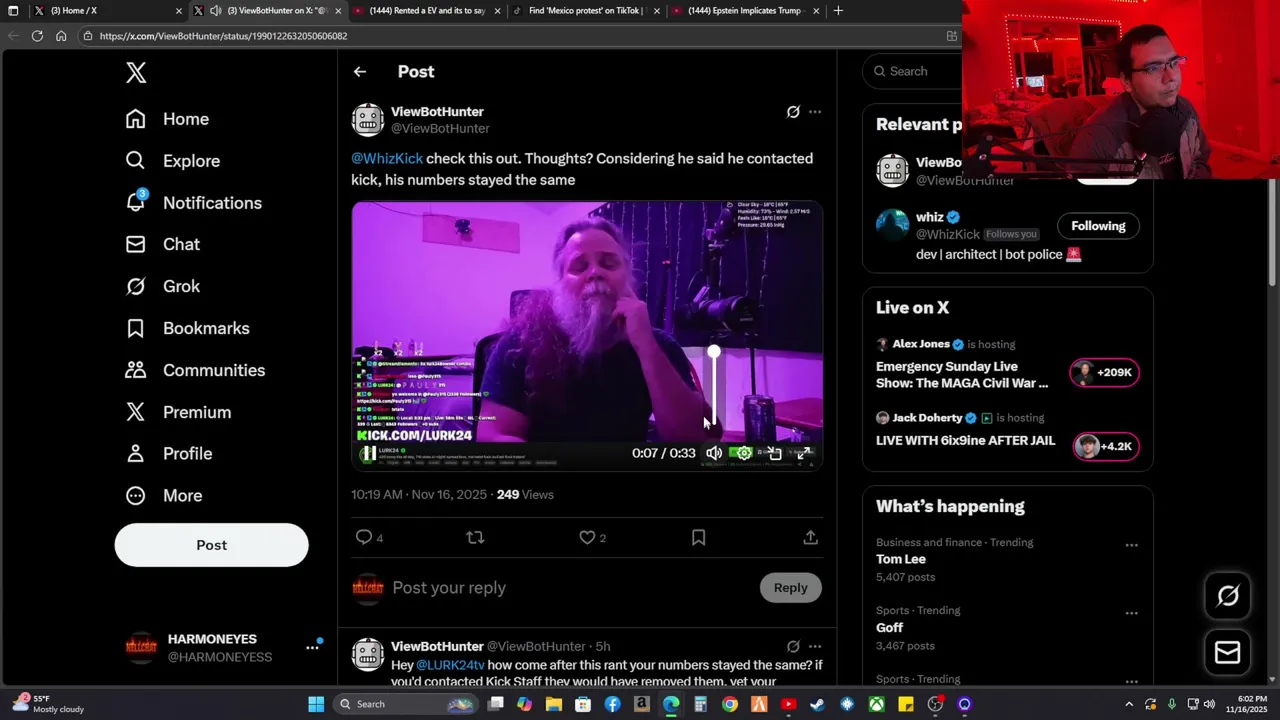This screenshot has height=720, width=1280.
Task: Open File Explorer from the taskbar
Action: click(554, 704)
